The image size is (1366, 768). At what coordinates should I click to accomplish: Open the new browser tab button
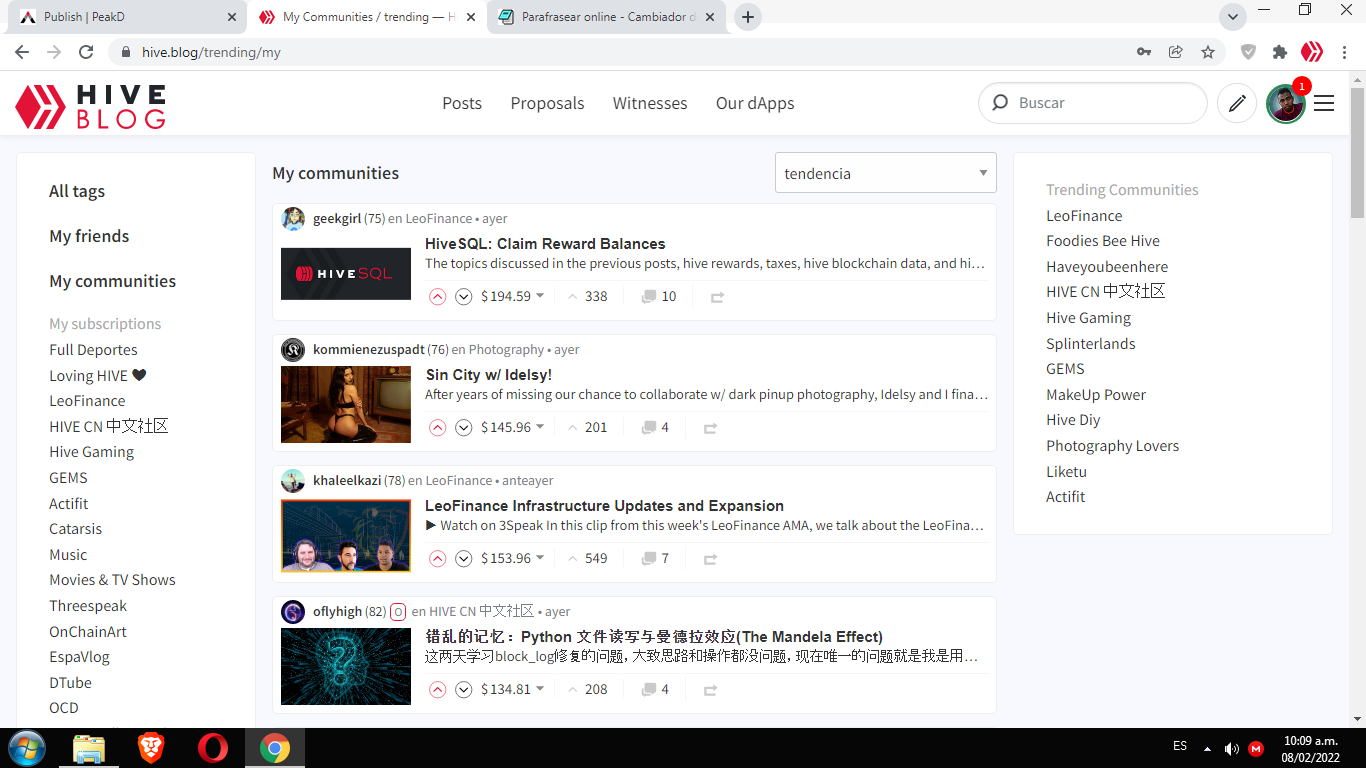click(747, 17)
